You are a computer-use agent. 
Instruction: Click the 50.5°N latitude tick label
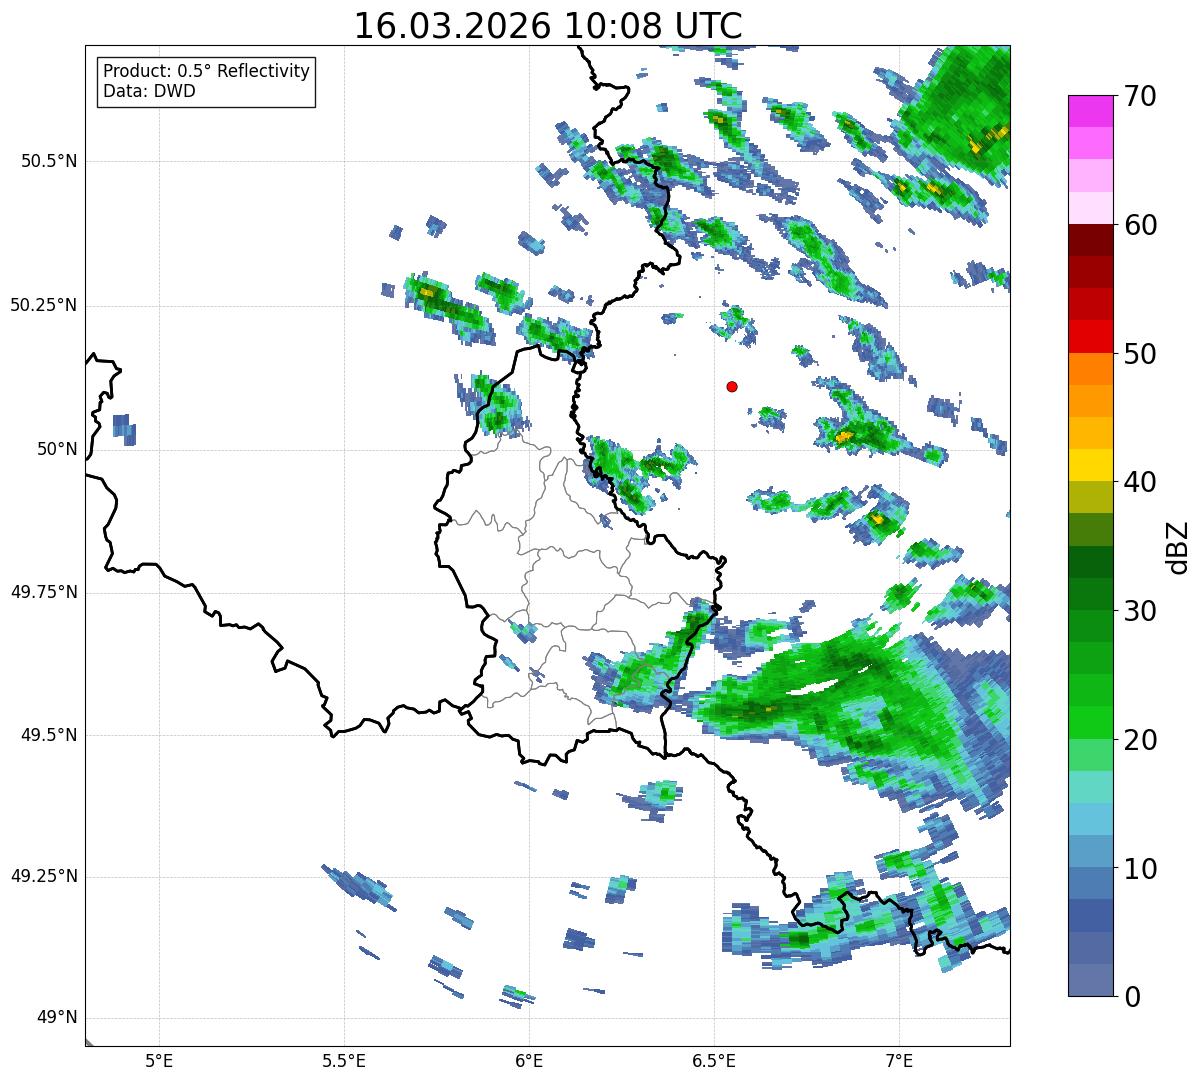[x=49, y=161]
